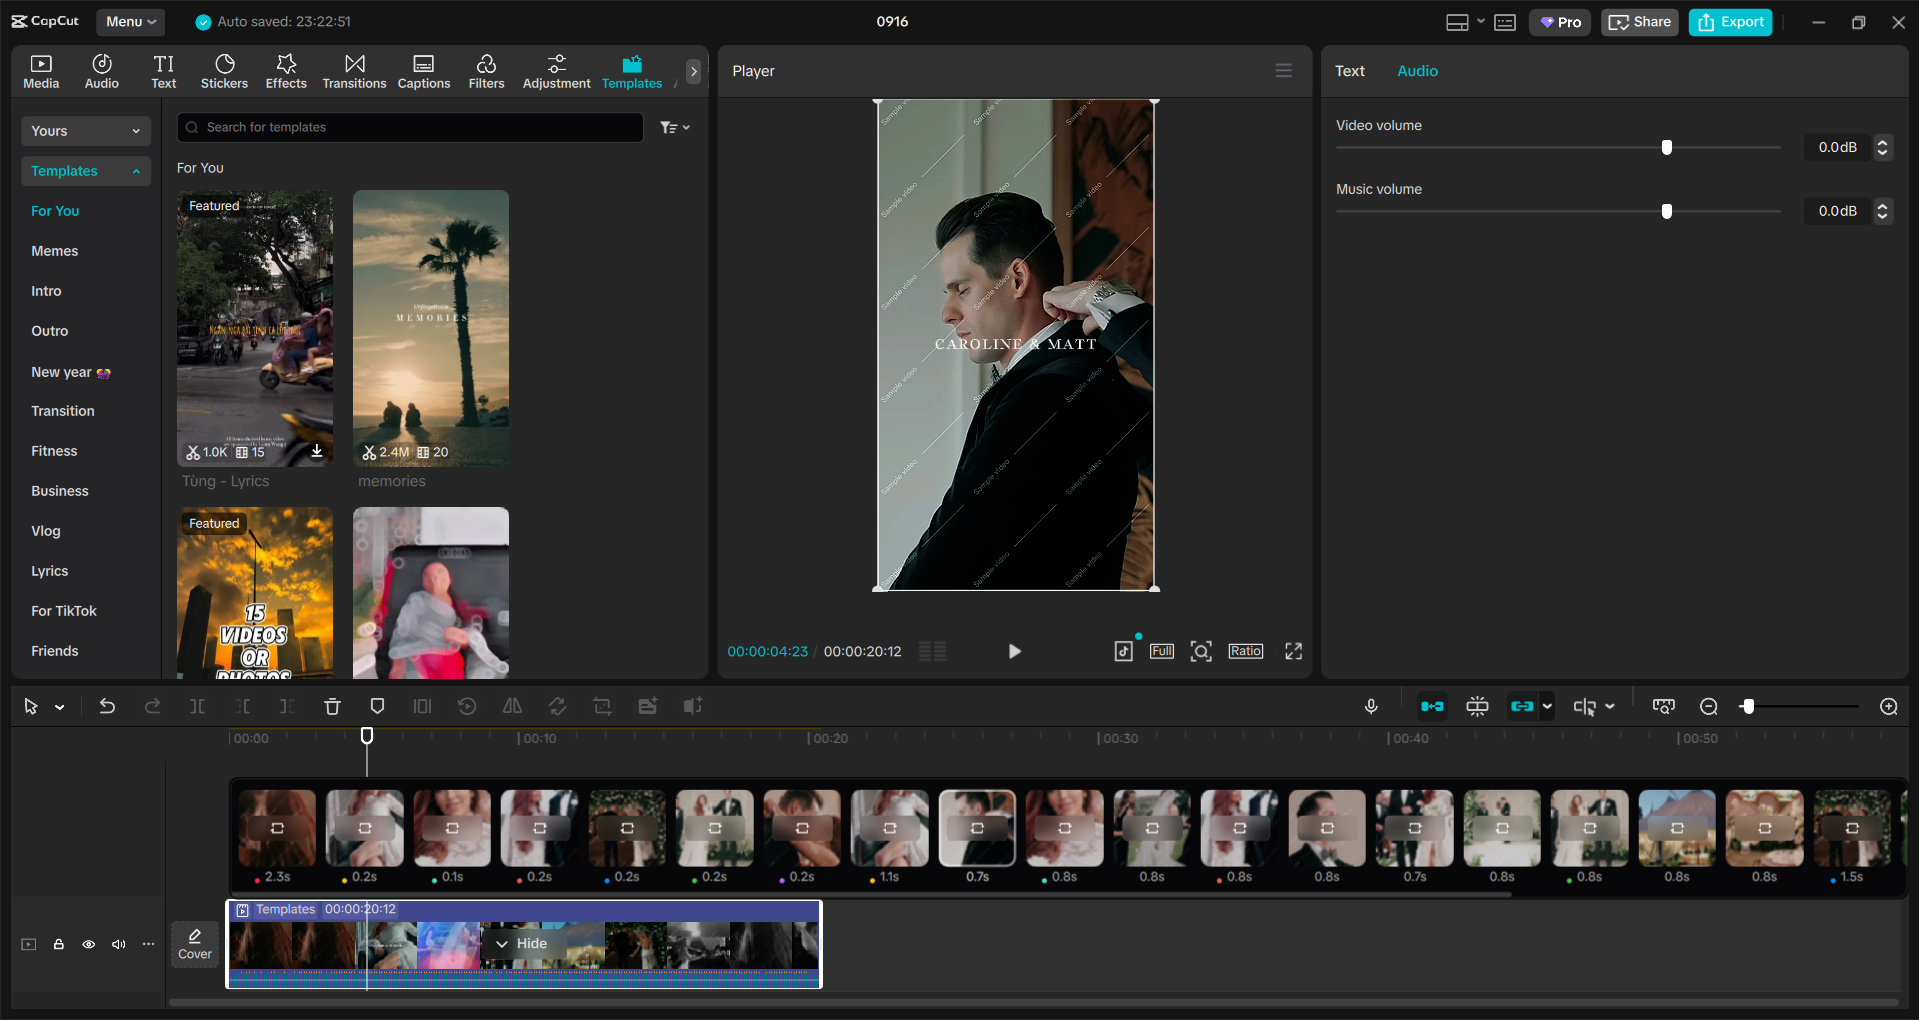Open the Filters panel

pyautogui.click(x=486, y=70)
